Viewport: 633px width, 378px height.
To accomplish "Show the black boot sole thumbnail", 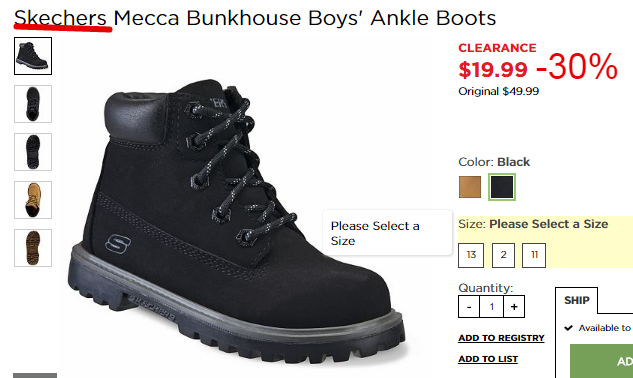I will coord(33,152).
